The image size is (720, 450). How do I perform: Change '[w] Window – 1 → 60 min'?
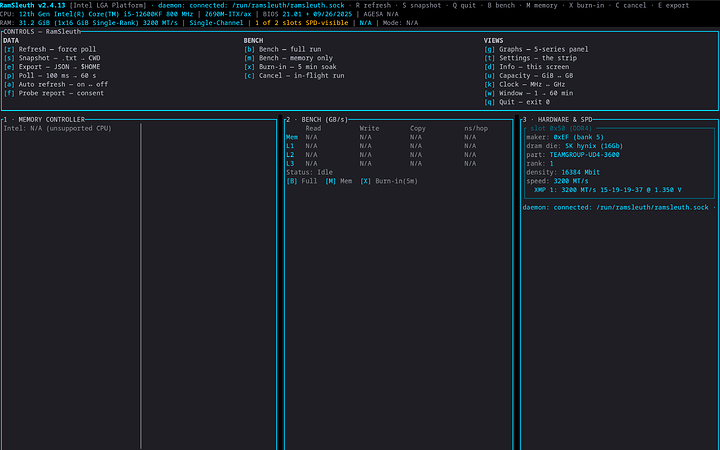(x=528, y=93)
